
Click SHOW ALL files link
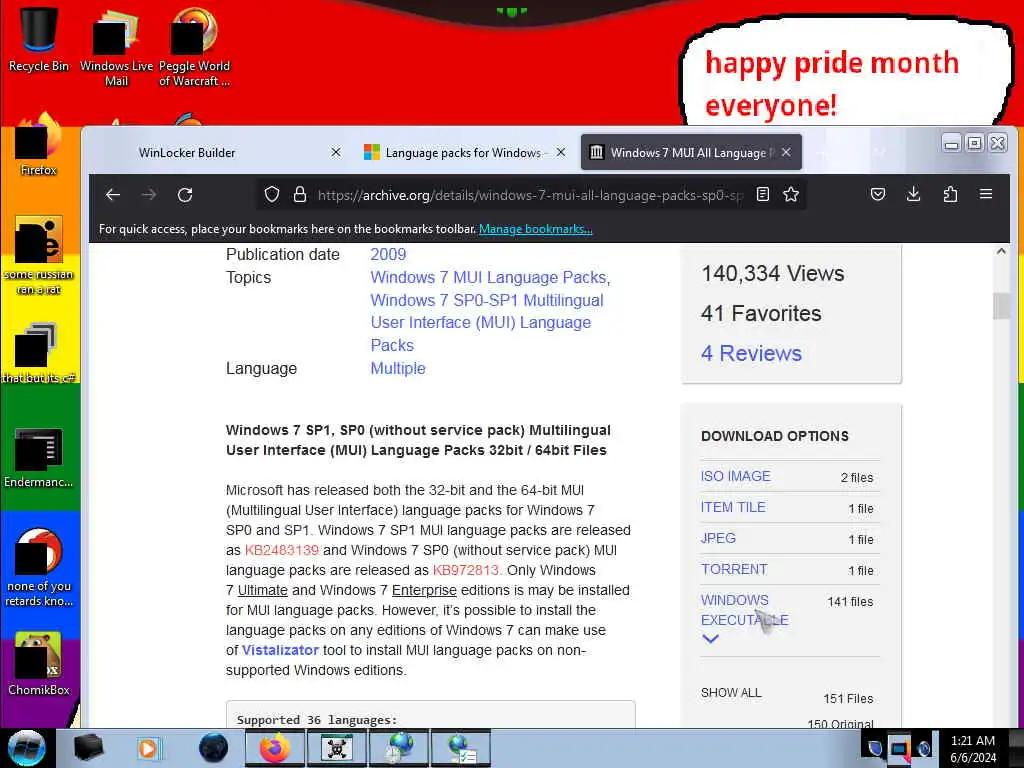(x=731, y=693)
